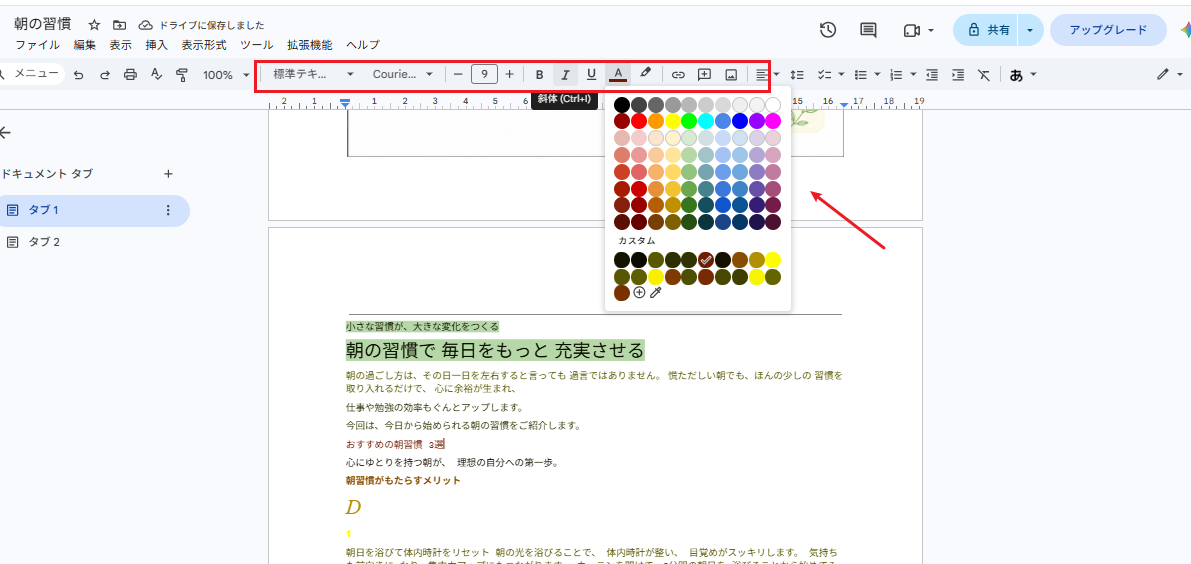Pick the black color swatch in top row
This screenshot has height=564, width=1191.
(622, 104)
